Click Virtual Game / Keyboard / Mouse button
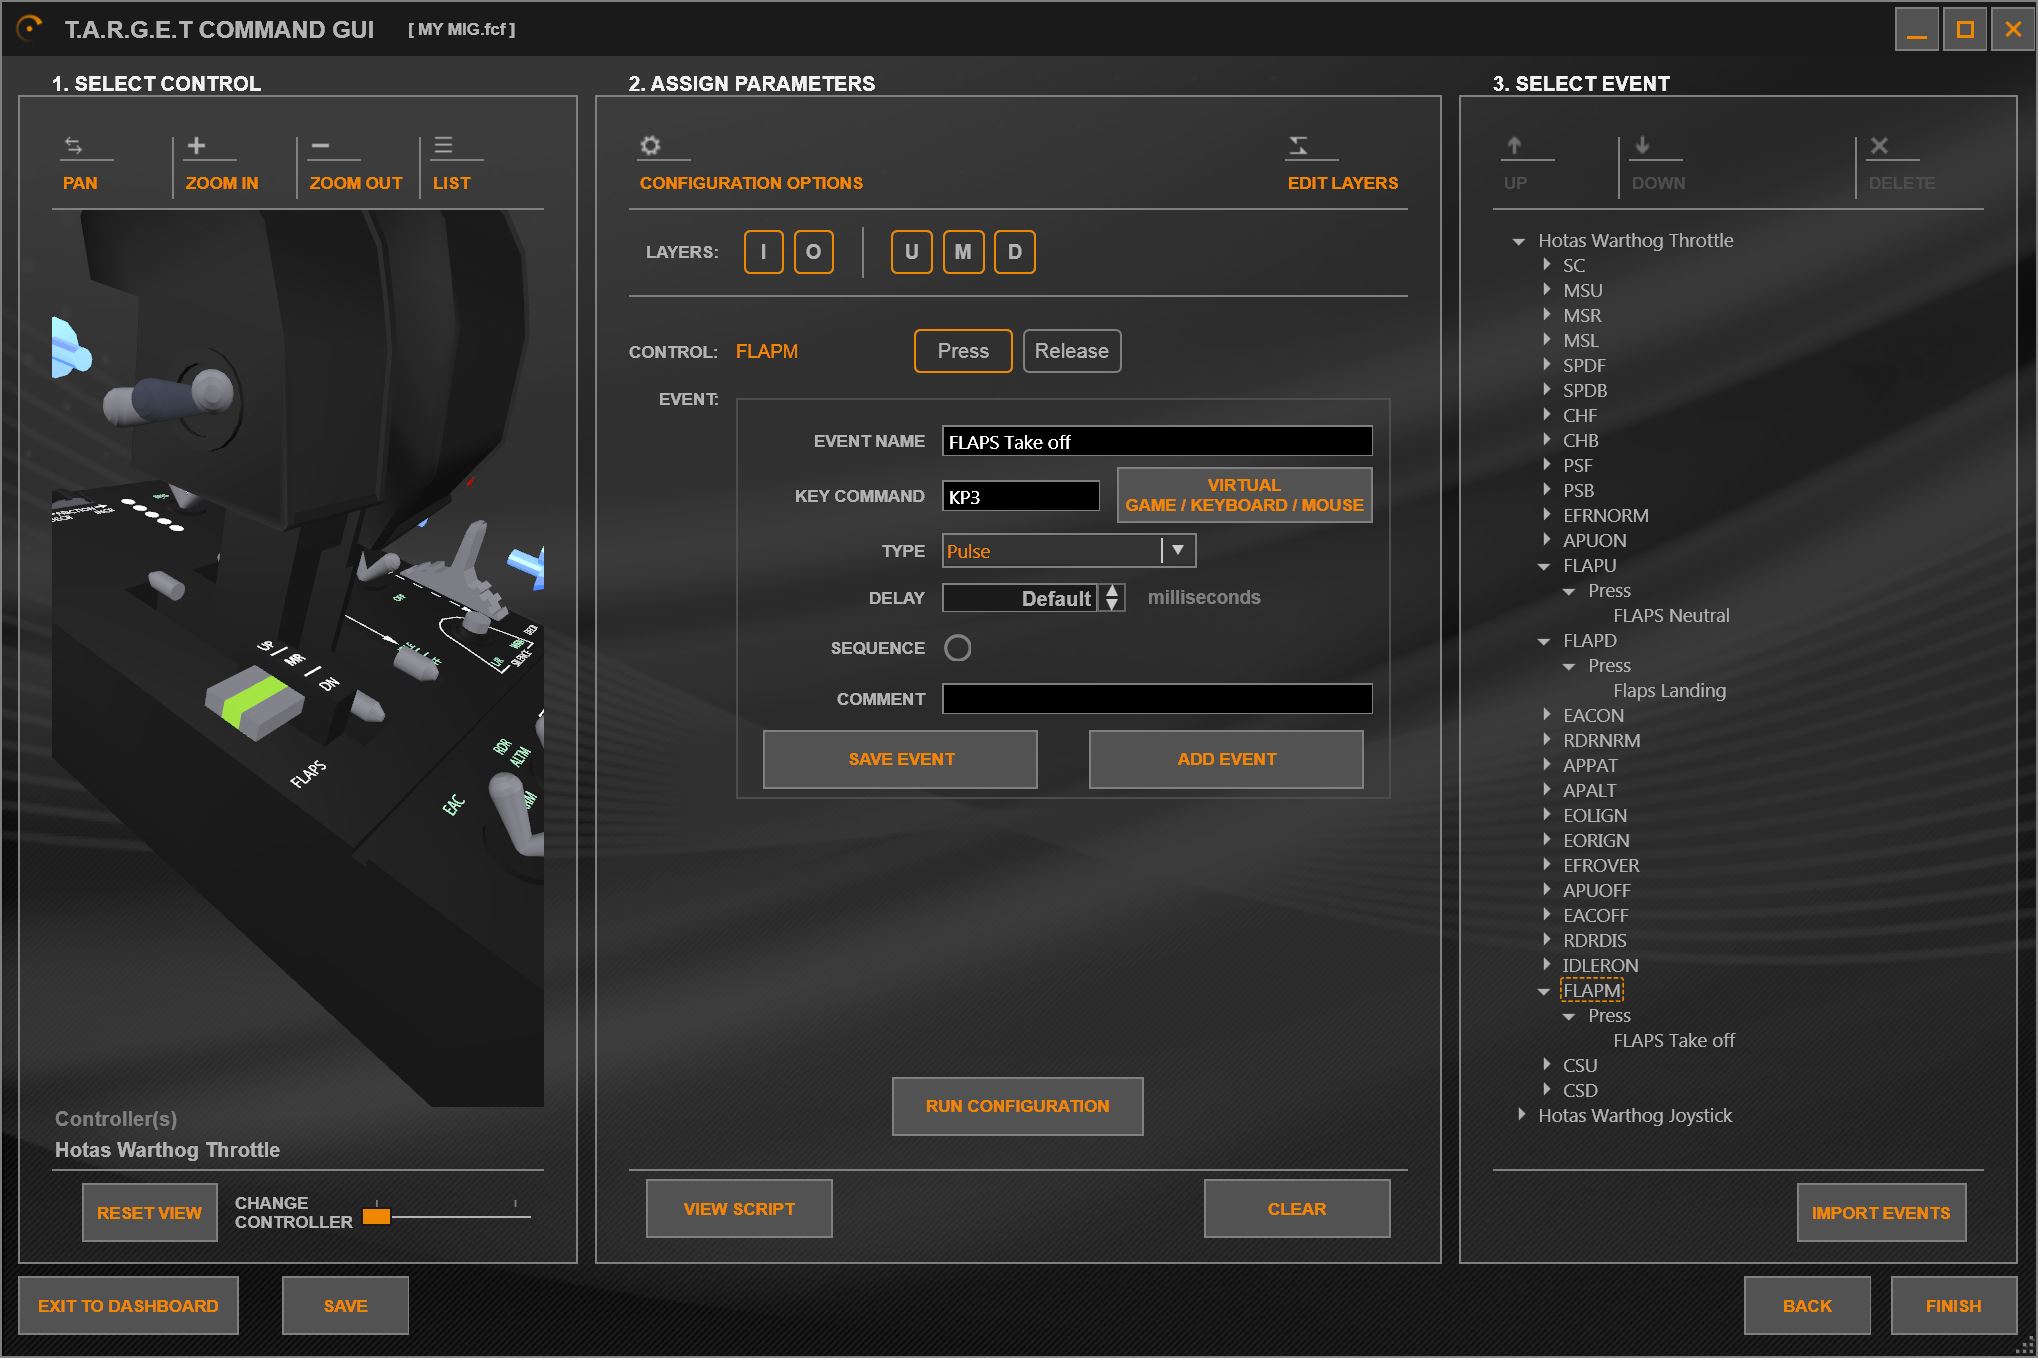Image resolution: width=2038 pixels, height=1358 pixels. [1244, 495]
